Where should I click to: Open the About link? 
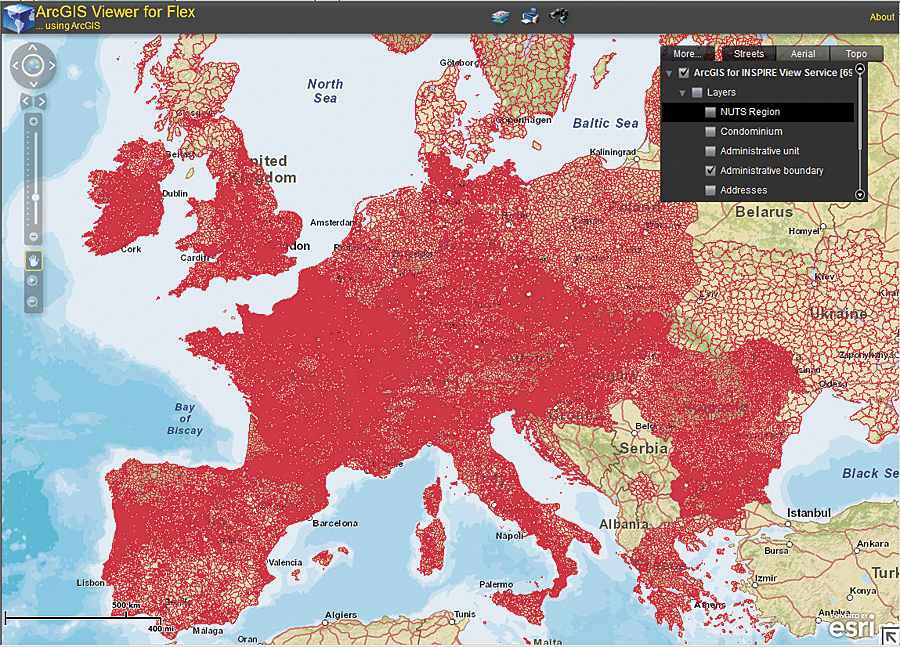[x=882, y=17]
